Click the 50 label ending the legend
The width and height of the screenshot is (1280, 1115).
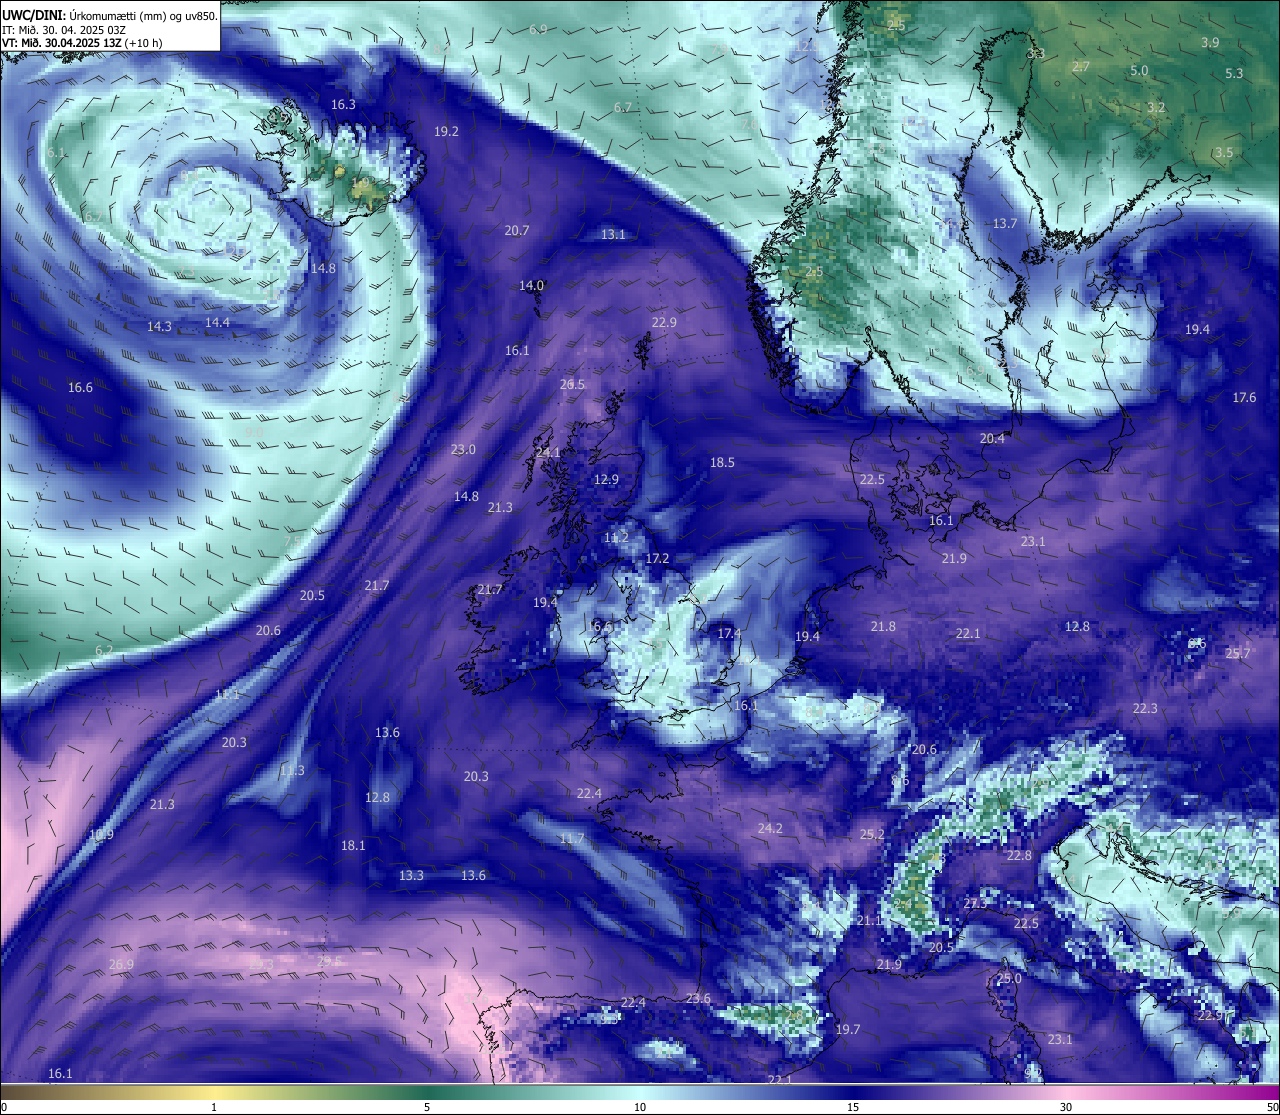(x=1271, y=1107)
